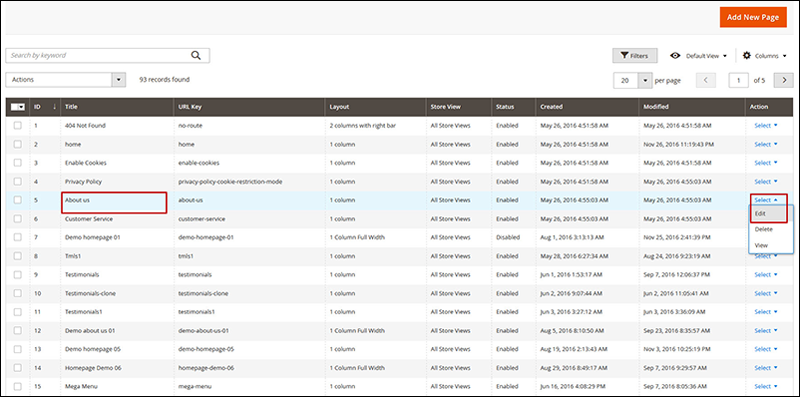The image size is (800, 397).
Task: Open the per page count dropdown
Action: point(645,80)
